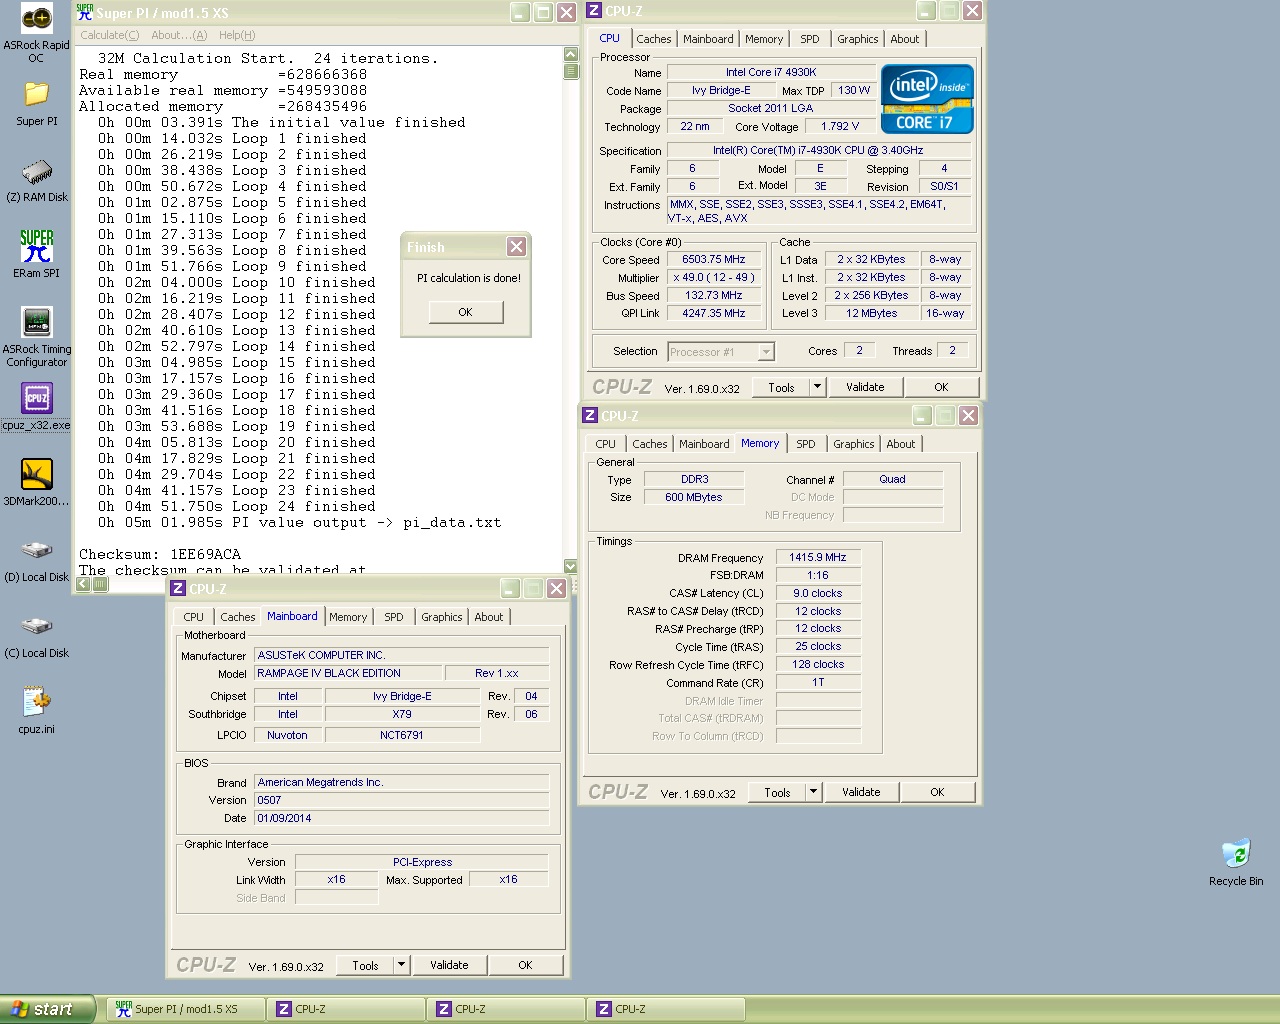Screen dimensions: 1280x1024
Task: Open the Help menu in Super PI
Action: (237, 35)
